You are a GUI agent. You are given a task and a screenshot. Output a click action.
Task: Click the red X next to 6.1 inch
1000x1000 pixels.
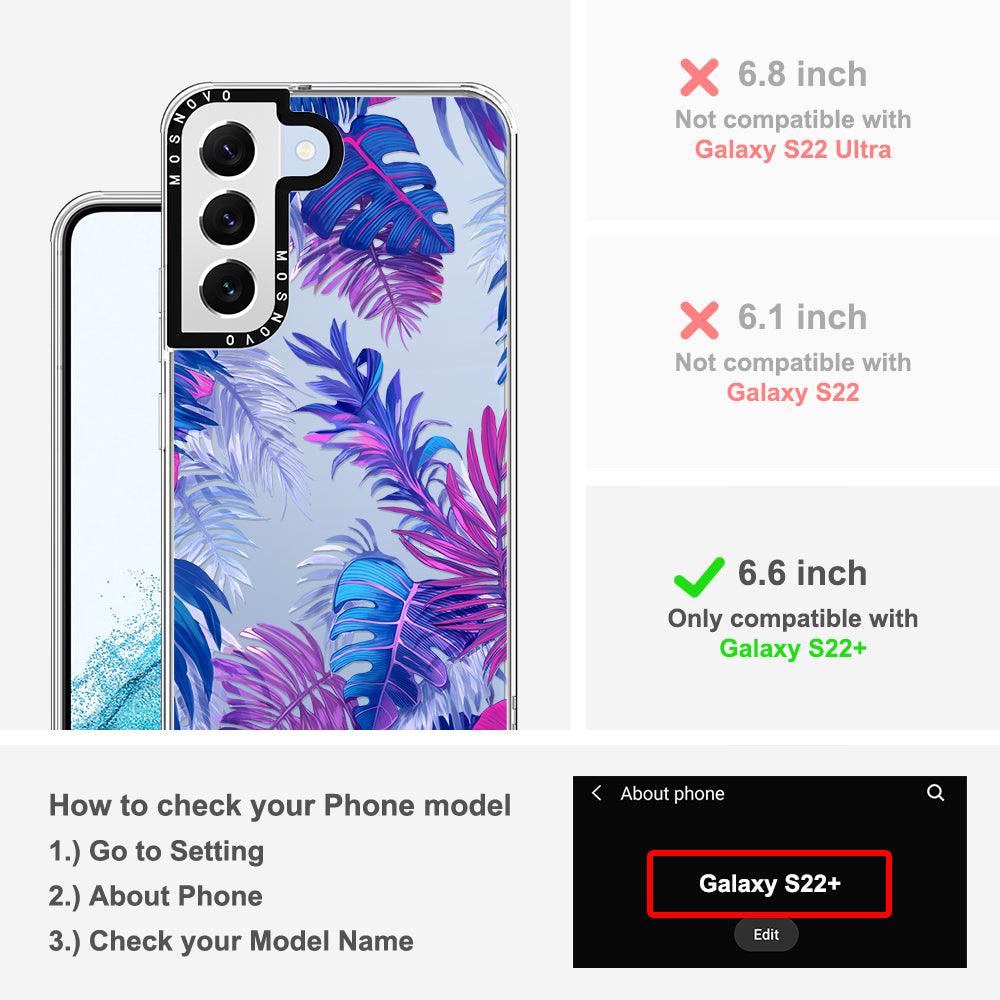[x=699, y=320]
